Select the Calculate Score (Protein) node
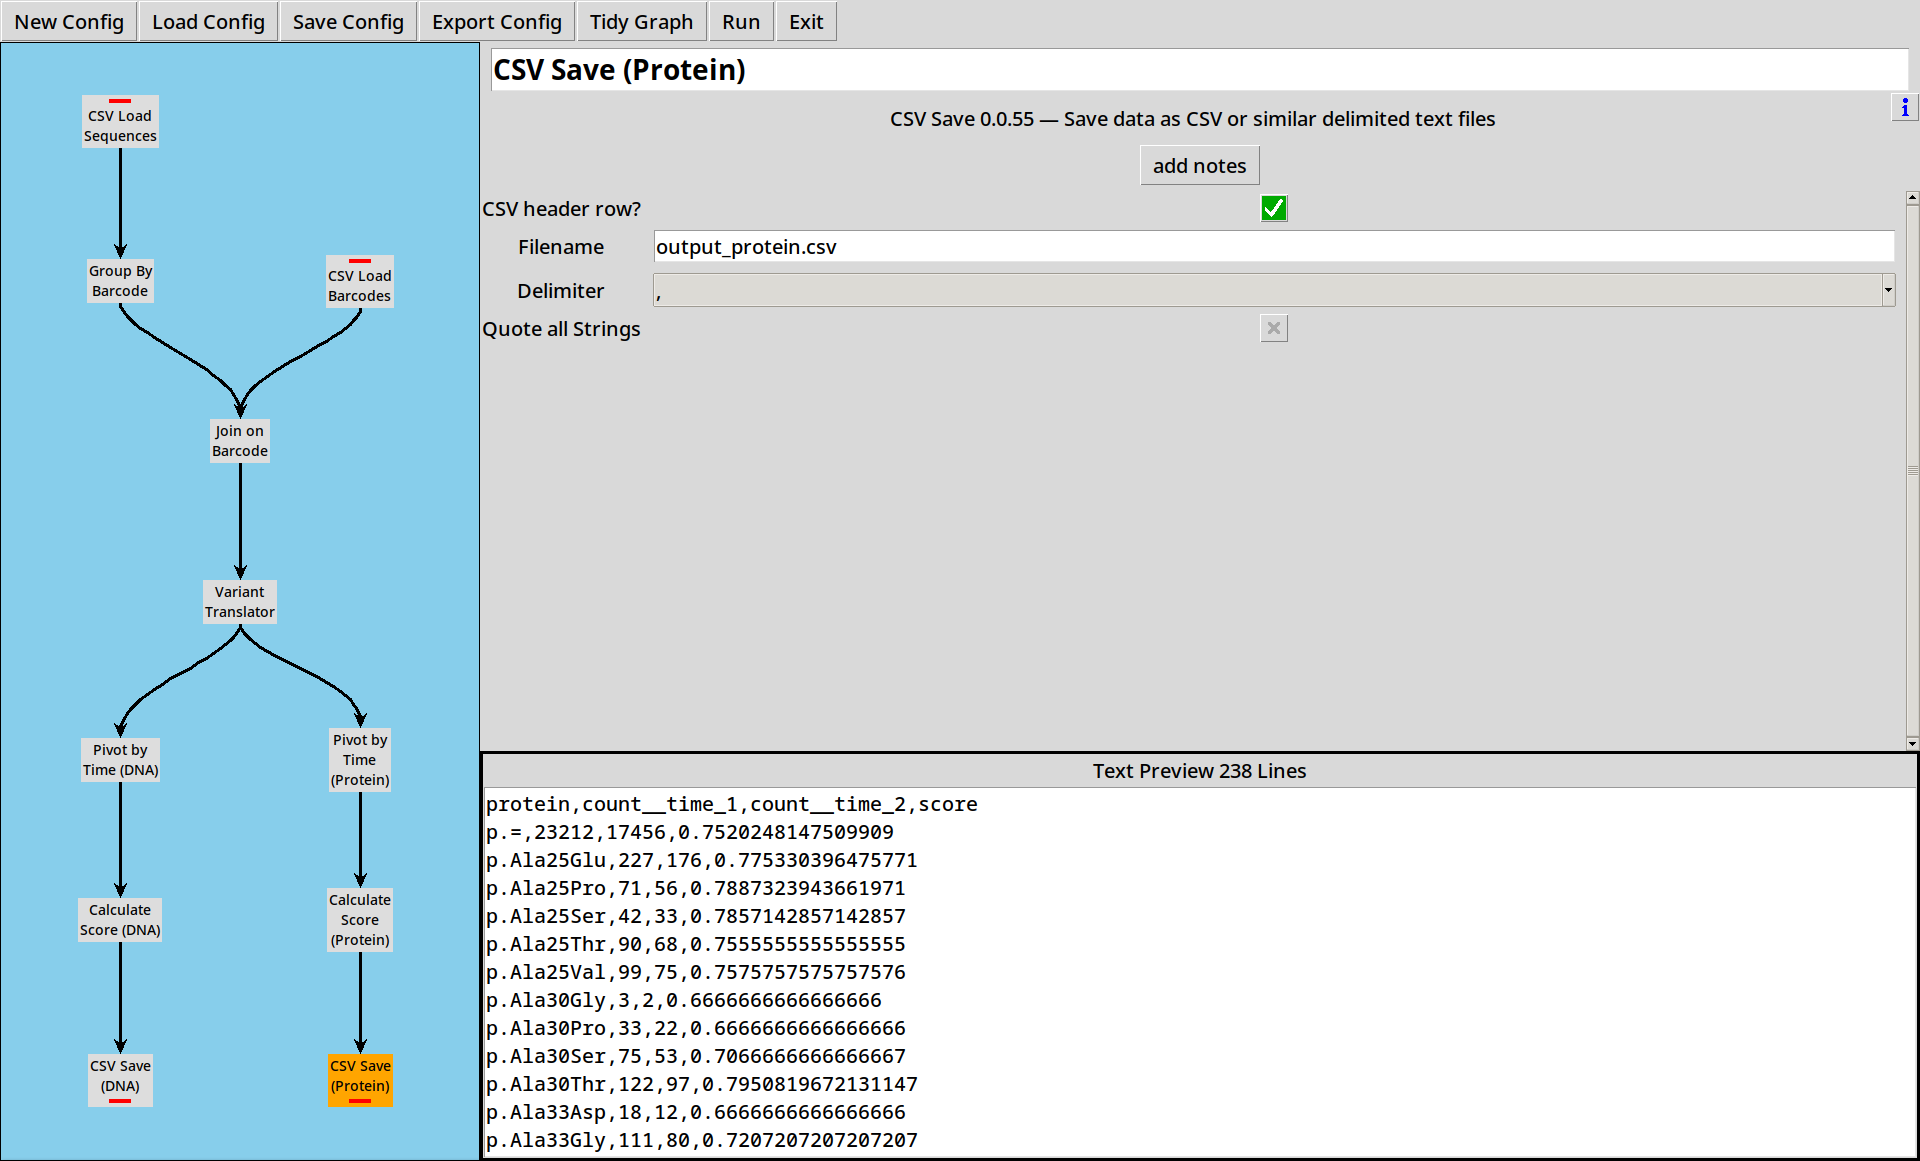The image size is (1920, 1161). click(x=360, y=920)
